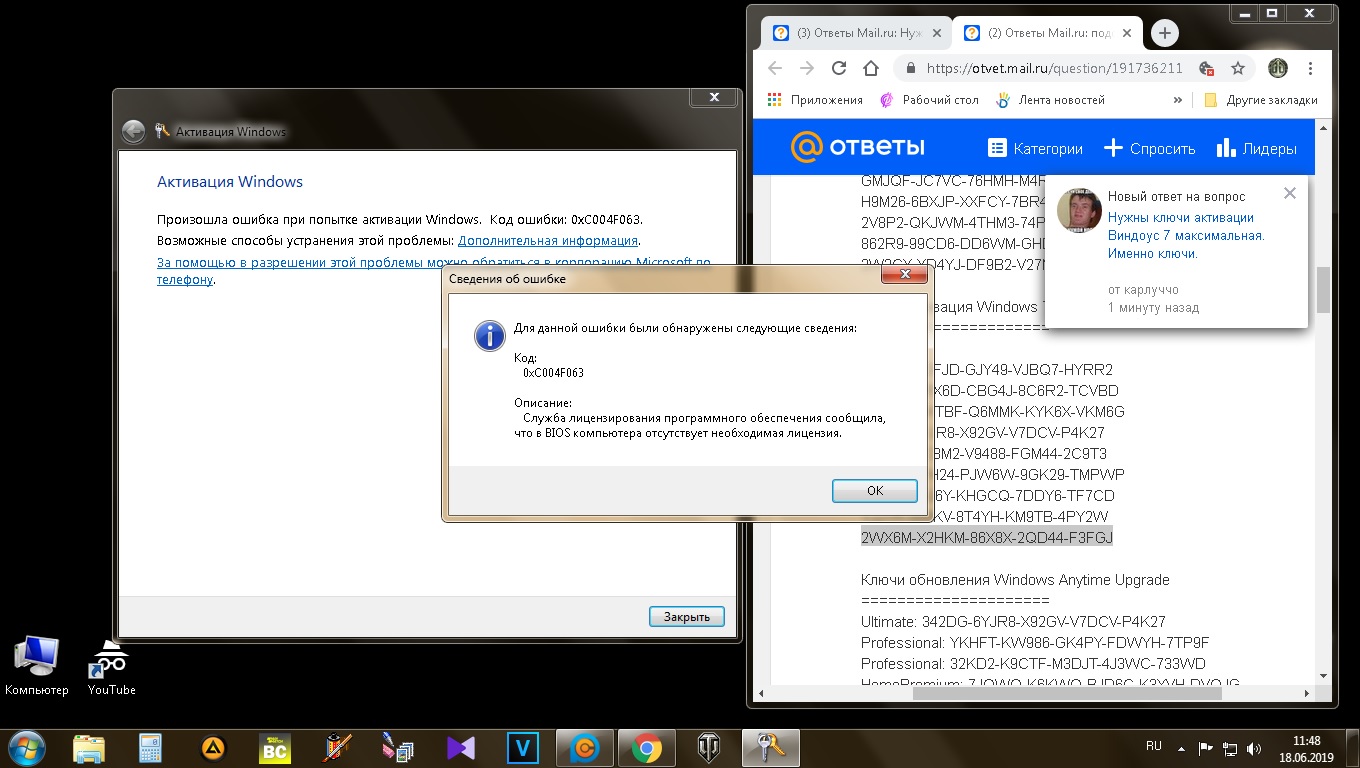Screen dimensions: 1360x768
Task: Open the Дополнительная информация link
Action: 548,241
